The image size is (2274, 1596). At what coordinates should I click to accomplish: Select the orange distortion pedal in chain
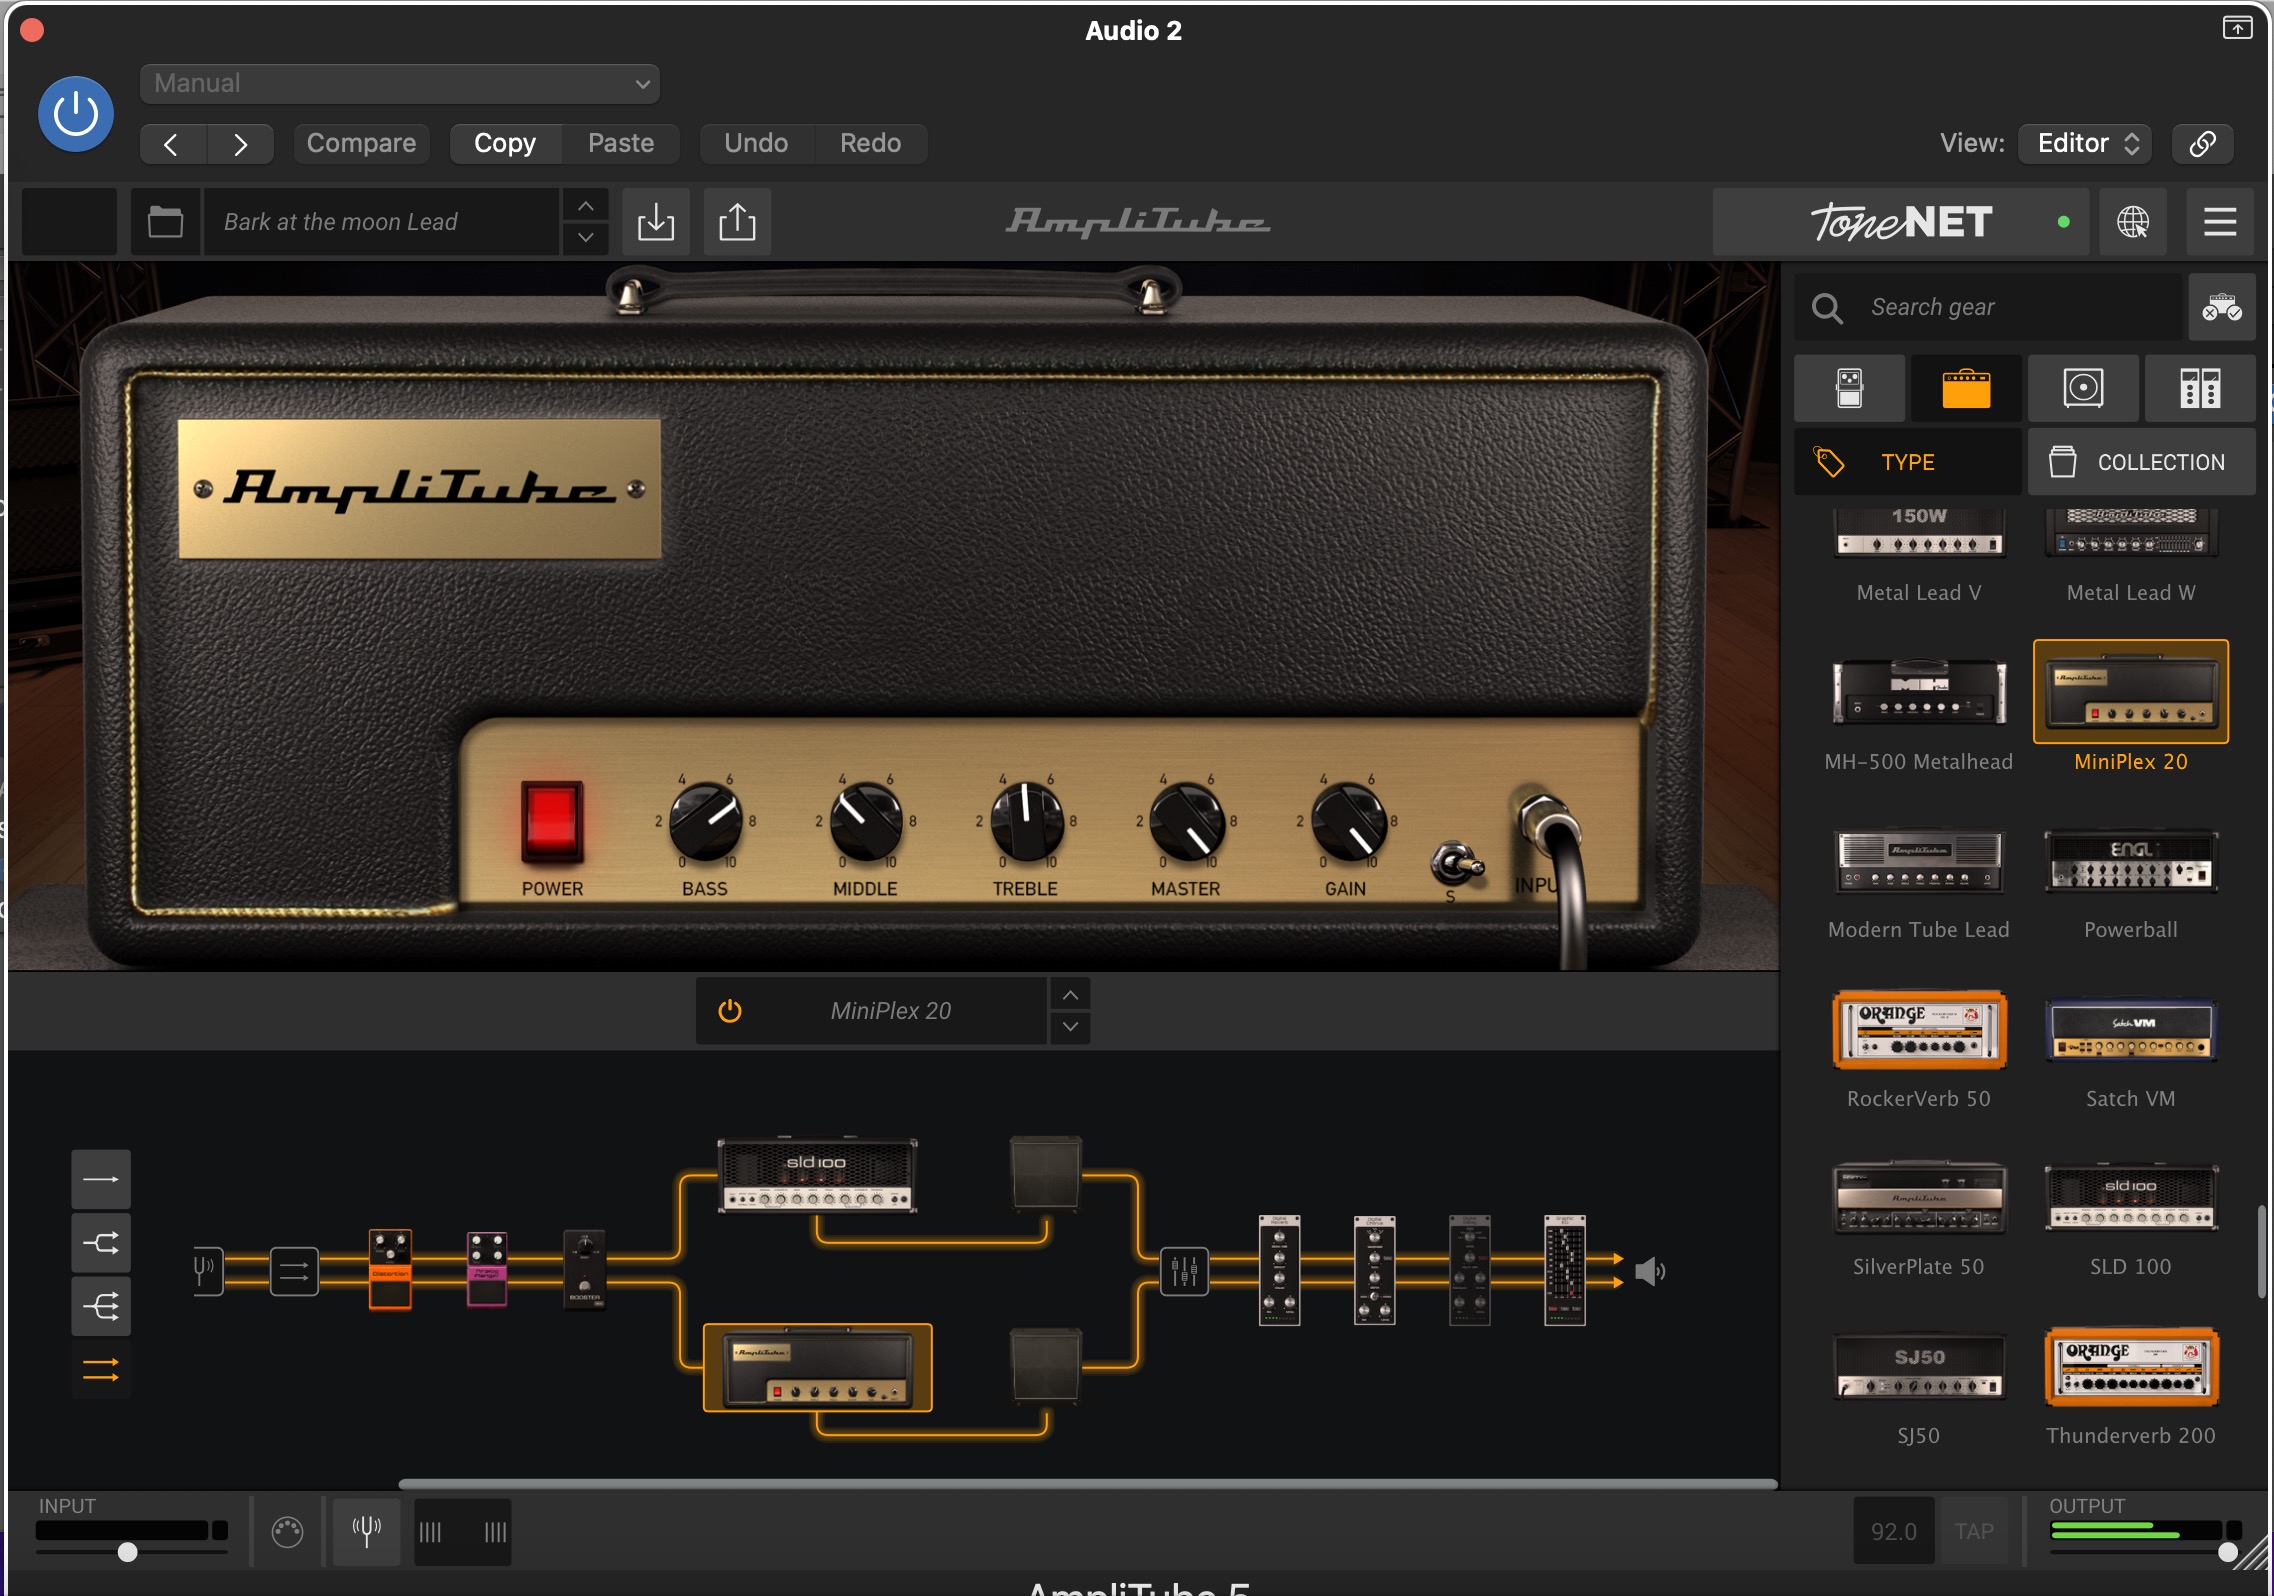pos(390,1268)
